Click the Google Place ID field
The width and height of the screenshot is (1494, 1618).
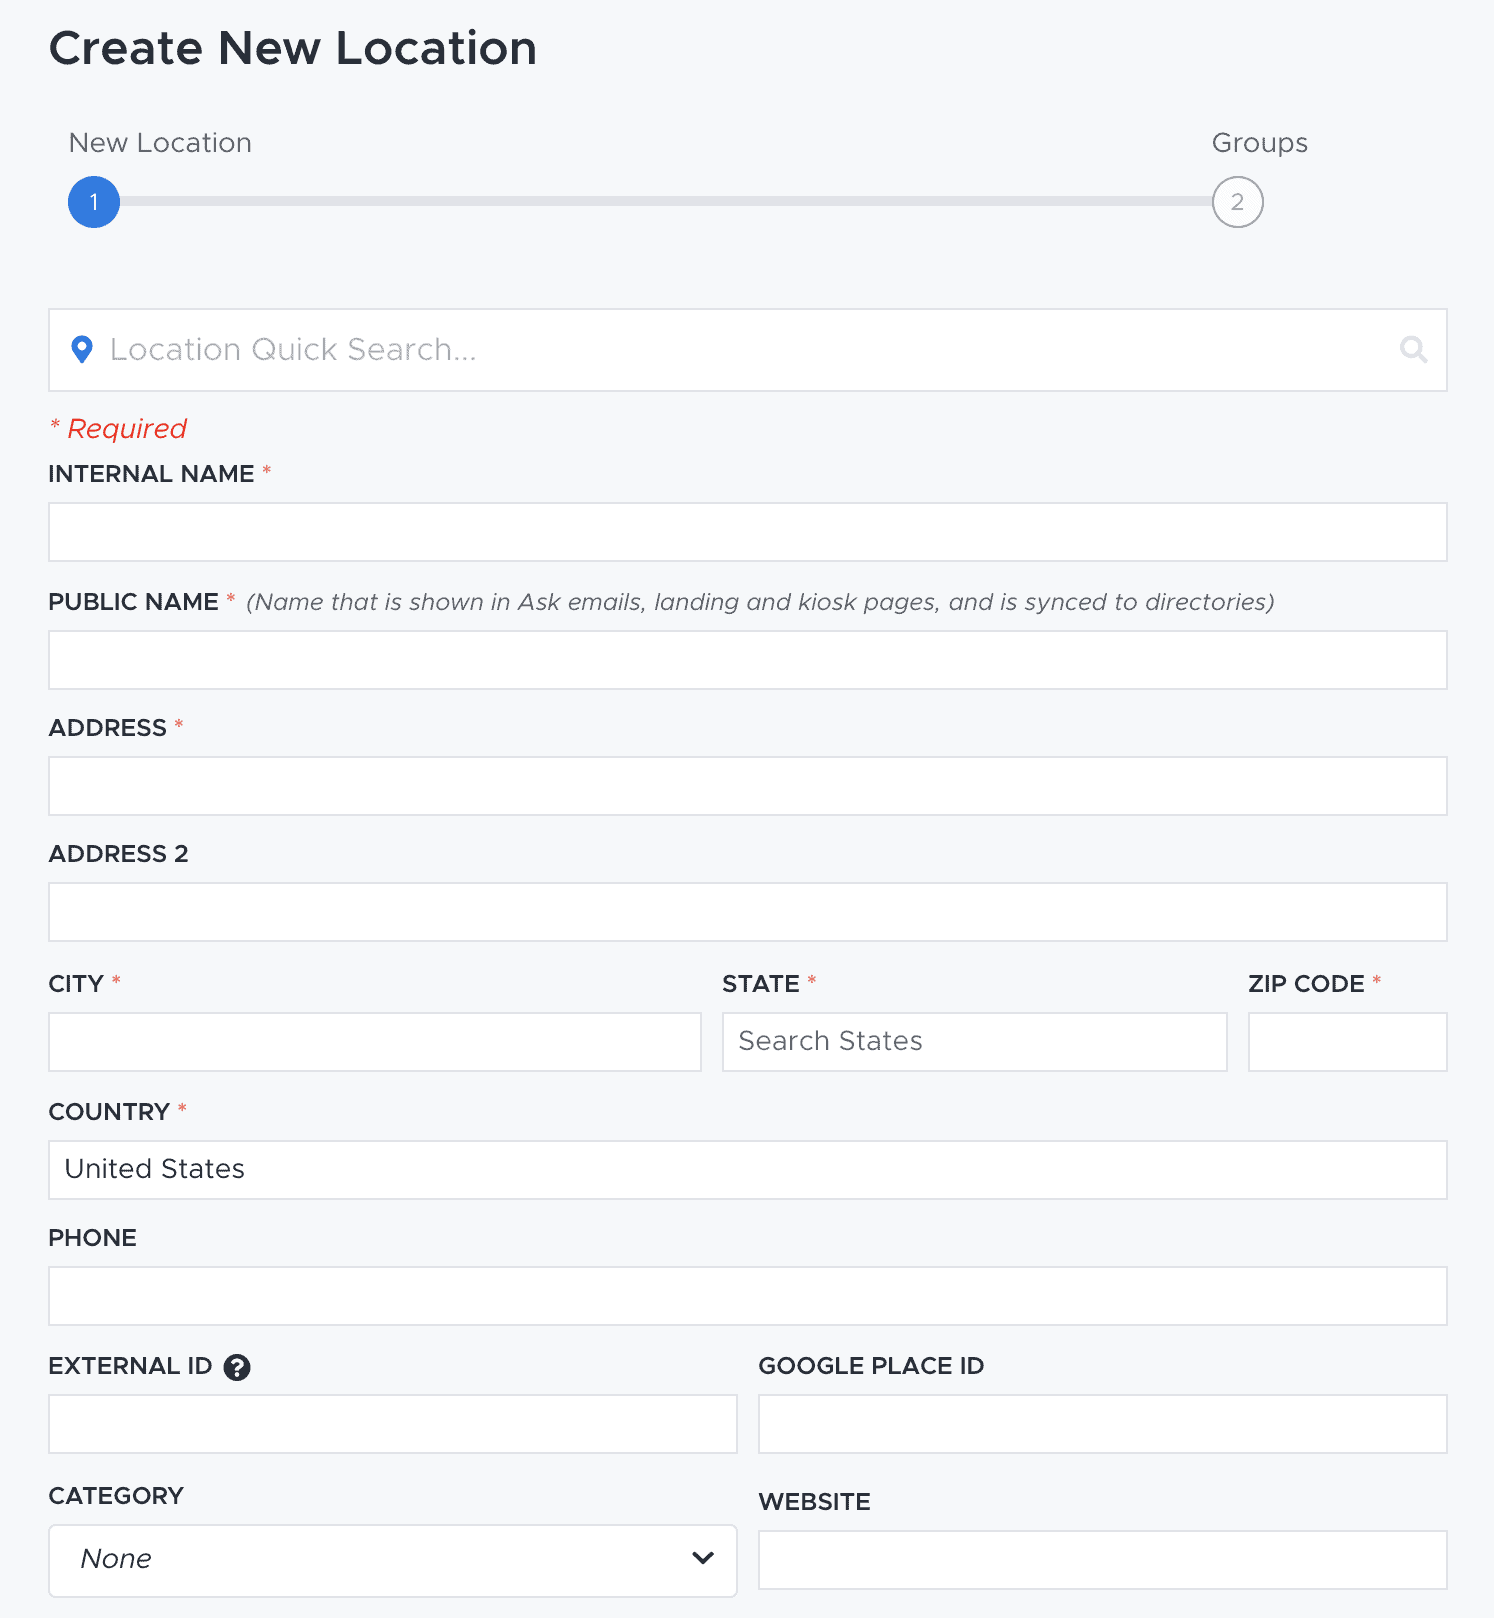pyautogui.click(x=1102, y=1424)
